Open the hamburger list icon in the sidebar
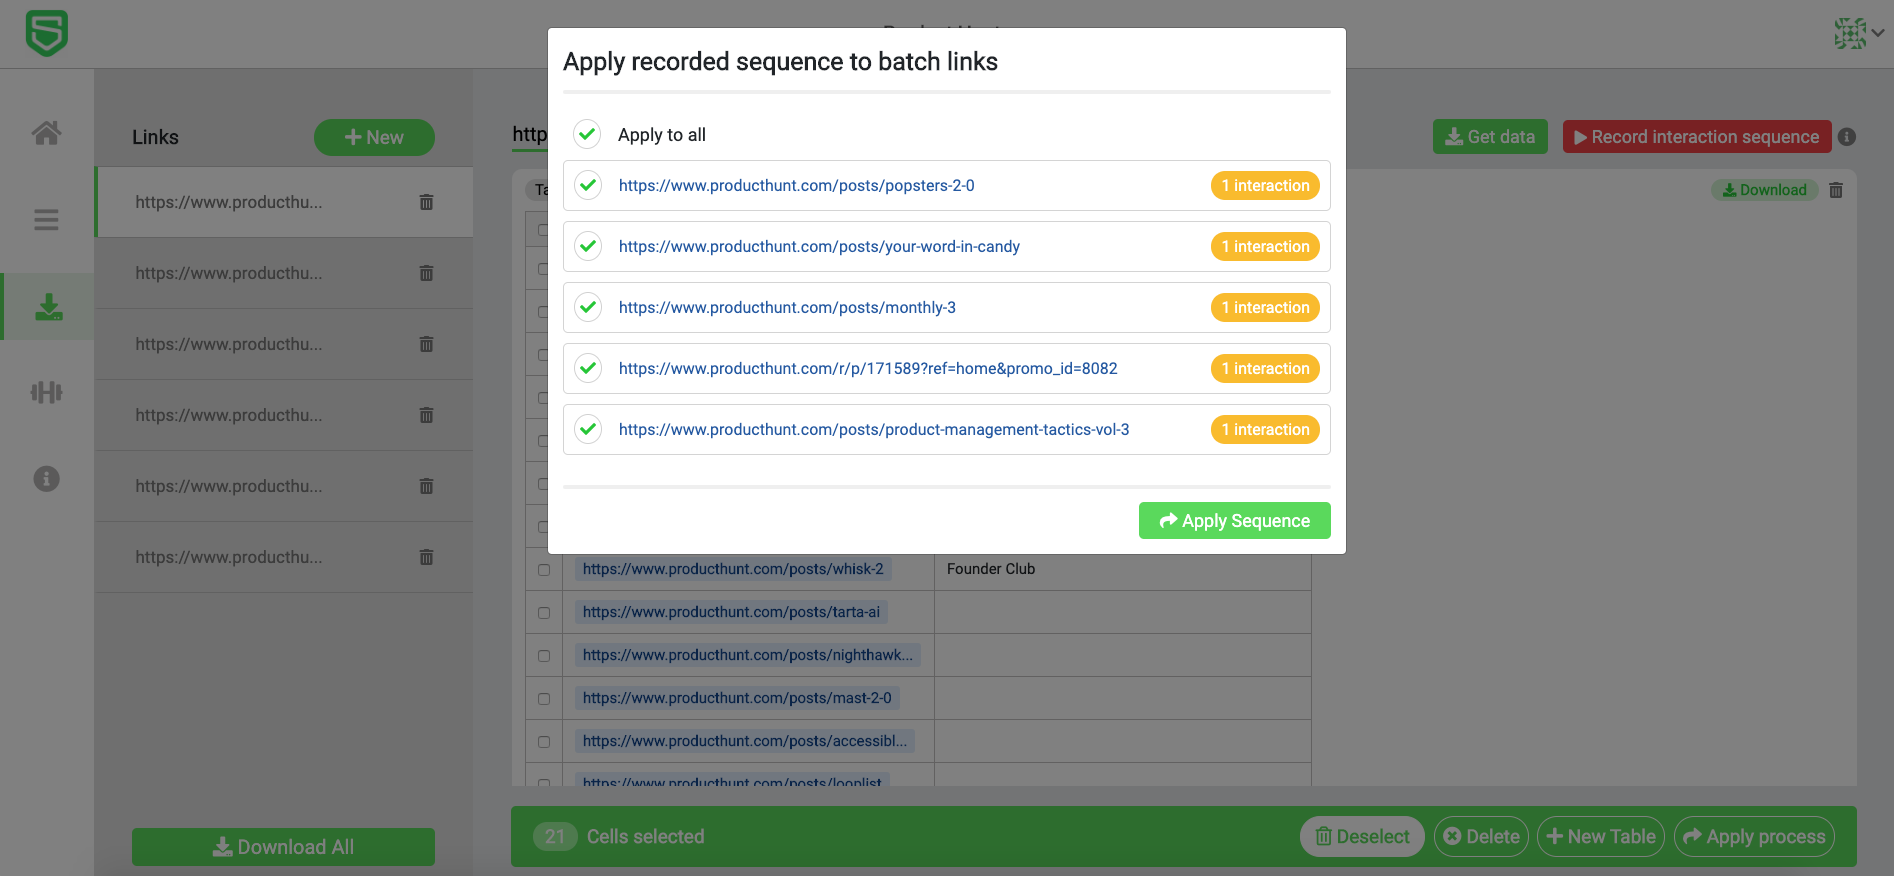Image resolution: width=1894 pixels, height=876 pixels. coord(46,220)
